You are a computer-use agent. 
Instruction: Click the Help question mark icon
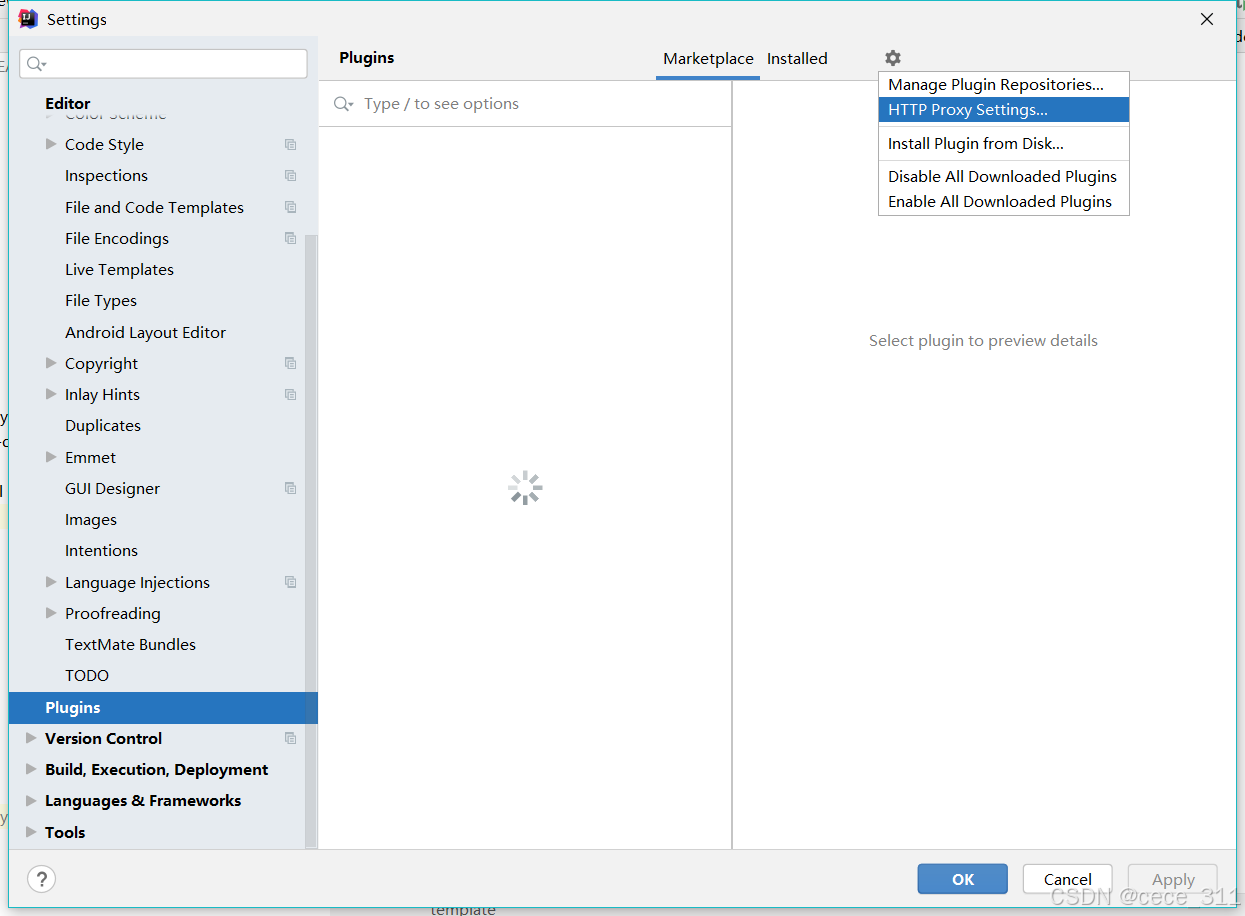(x=41, y=879)
